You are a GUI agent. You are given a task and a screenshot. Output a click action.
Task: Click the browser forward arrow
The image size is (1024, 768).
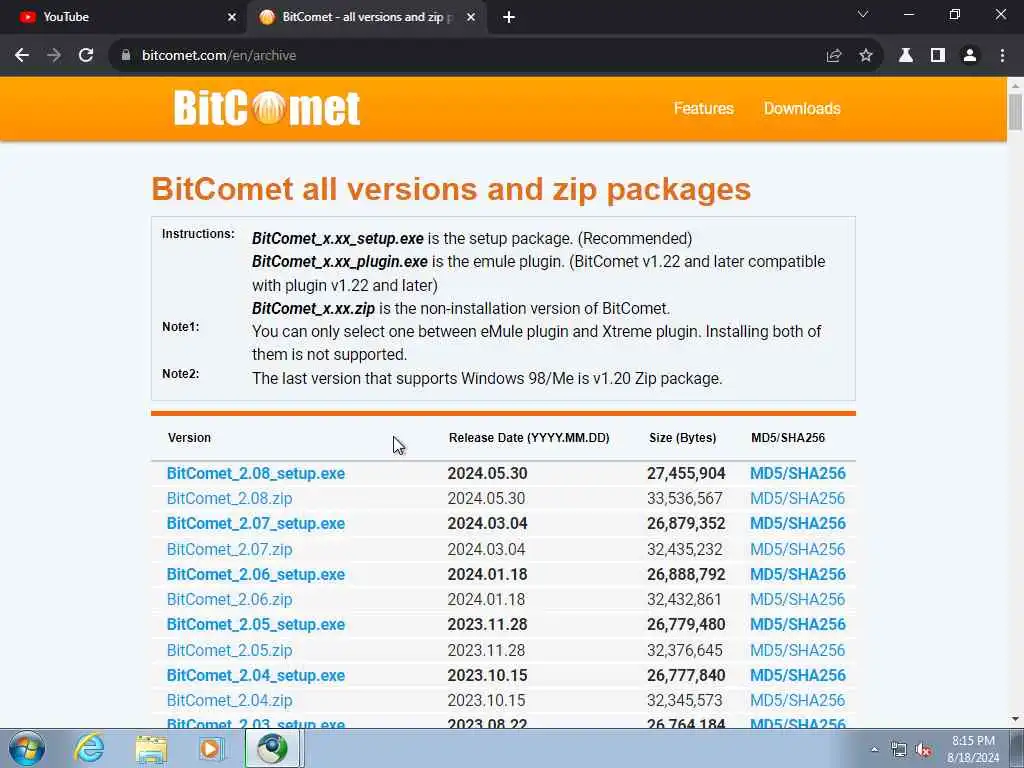54,56
